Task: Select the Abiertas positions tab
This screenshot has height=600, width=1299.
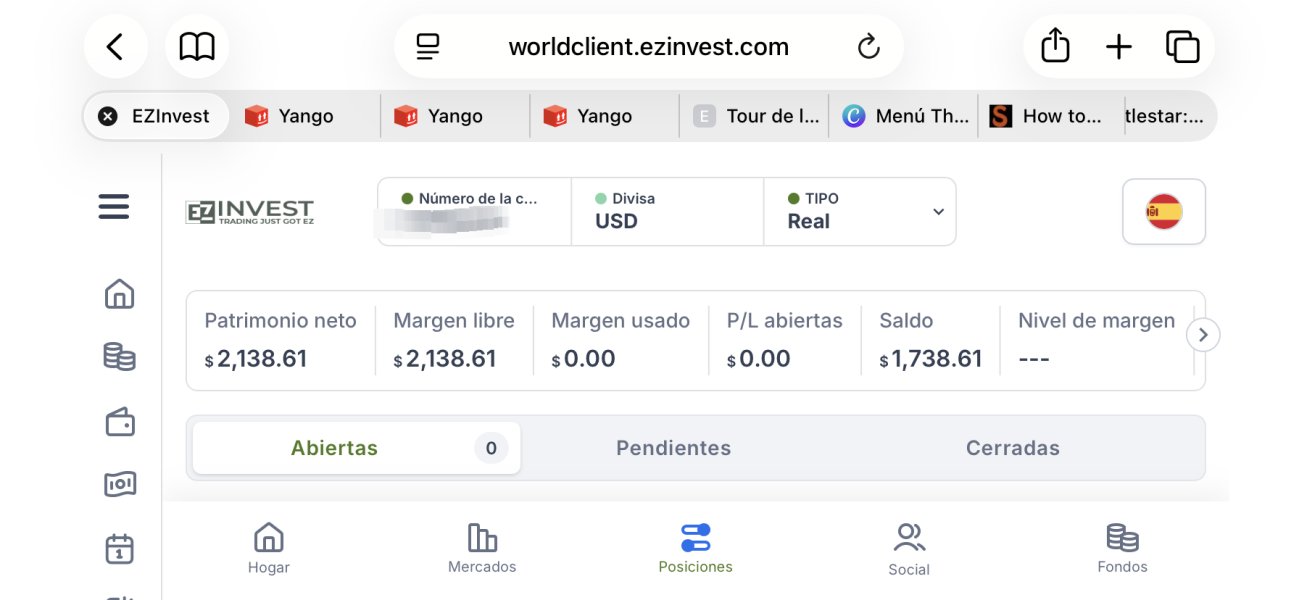Action: point(356,448)
